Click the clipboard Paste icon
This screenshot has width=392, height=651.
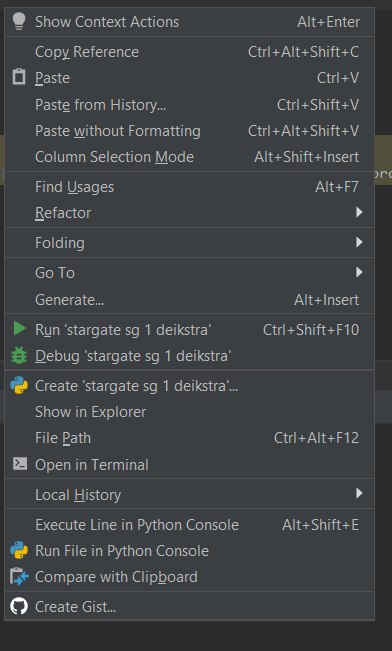[19, 78]
